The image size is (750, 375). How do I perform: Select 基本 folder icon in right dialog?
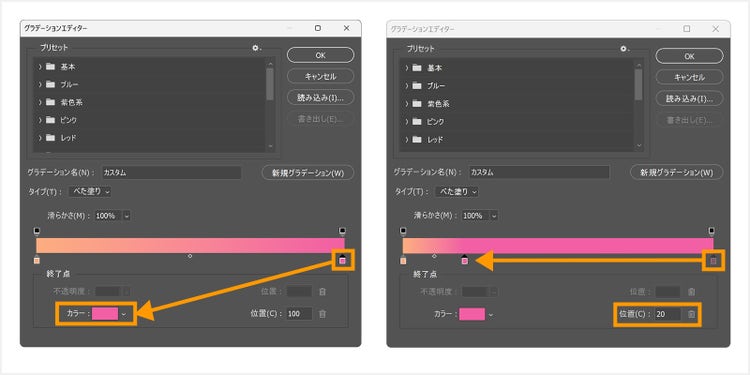417,68
